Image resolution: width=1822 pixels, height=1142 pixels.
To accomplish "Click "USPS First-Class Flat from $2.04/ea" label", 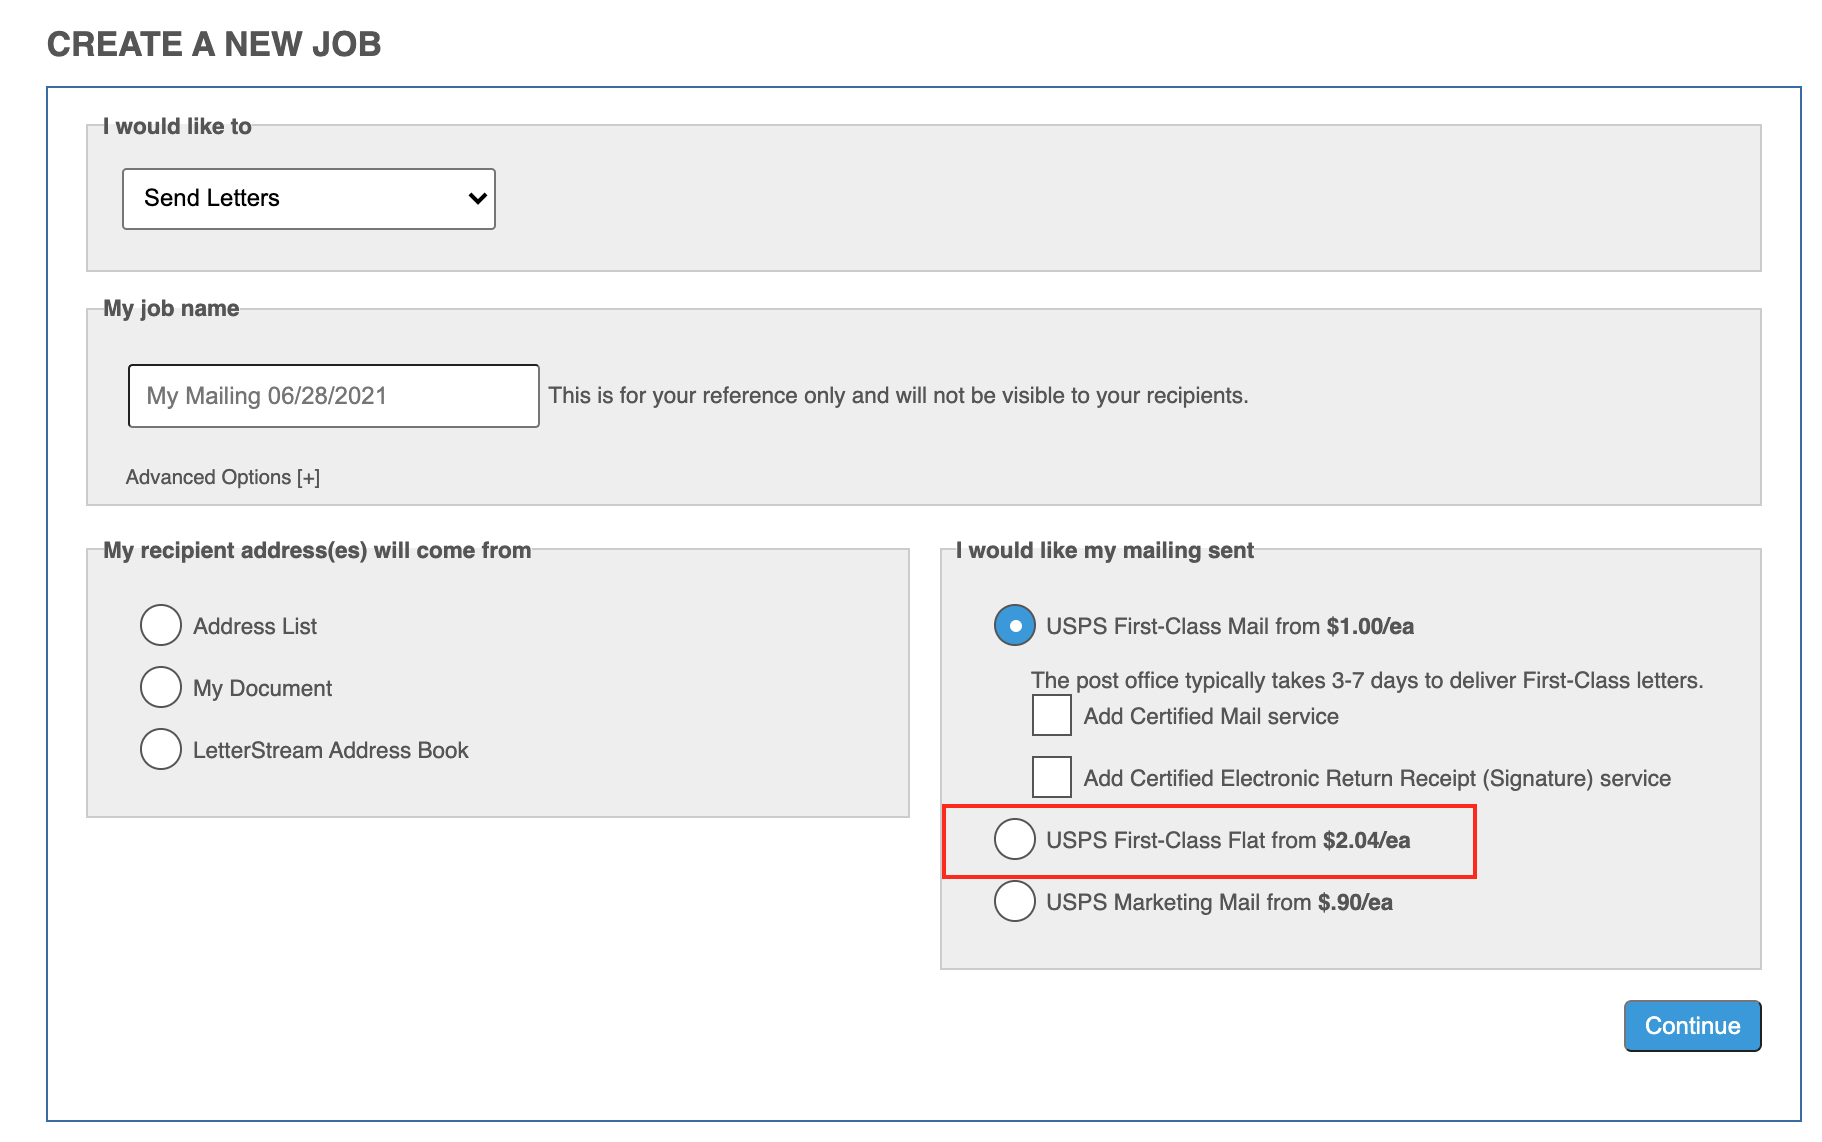I will pos(1227,840).
